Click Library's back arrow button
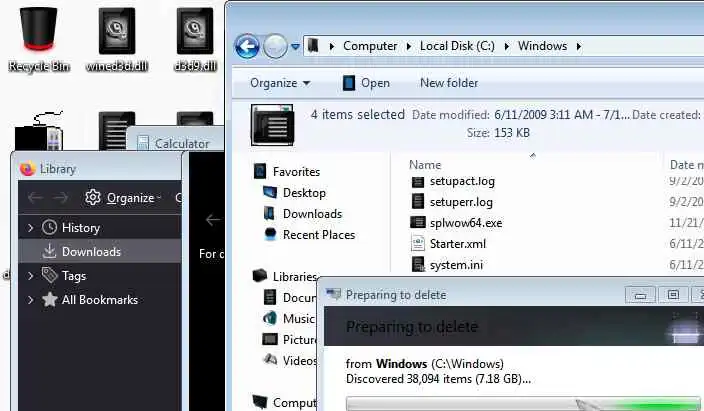The image size is (704, 411). coord(35,198)
